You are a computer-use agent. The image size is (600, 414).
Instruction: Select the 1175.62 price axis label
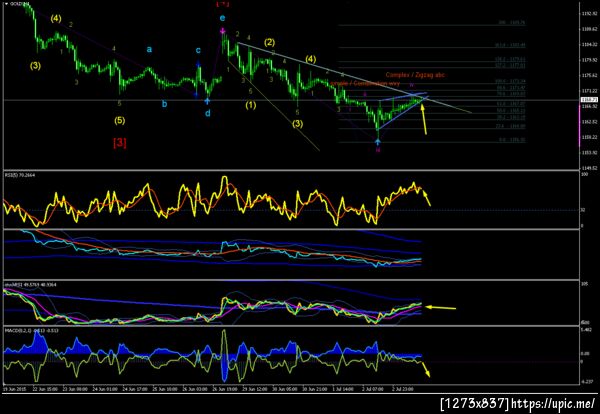tap(589, 75)
